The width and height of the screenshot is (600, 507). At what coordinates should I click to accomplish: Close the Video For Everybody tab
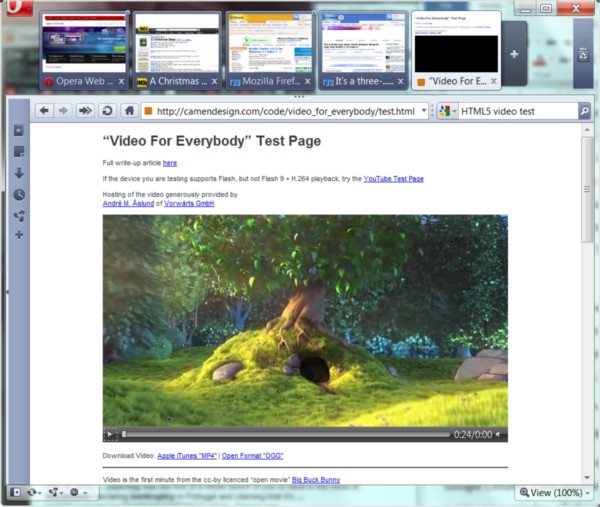(494, 81)
